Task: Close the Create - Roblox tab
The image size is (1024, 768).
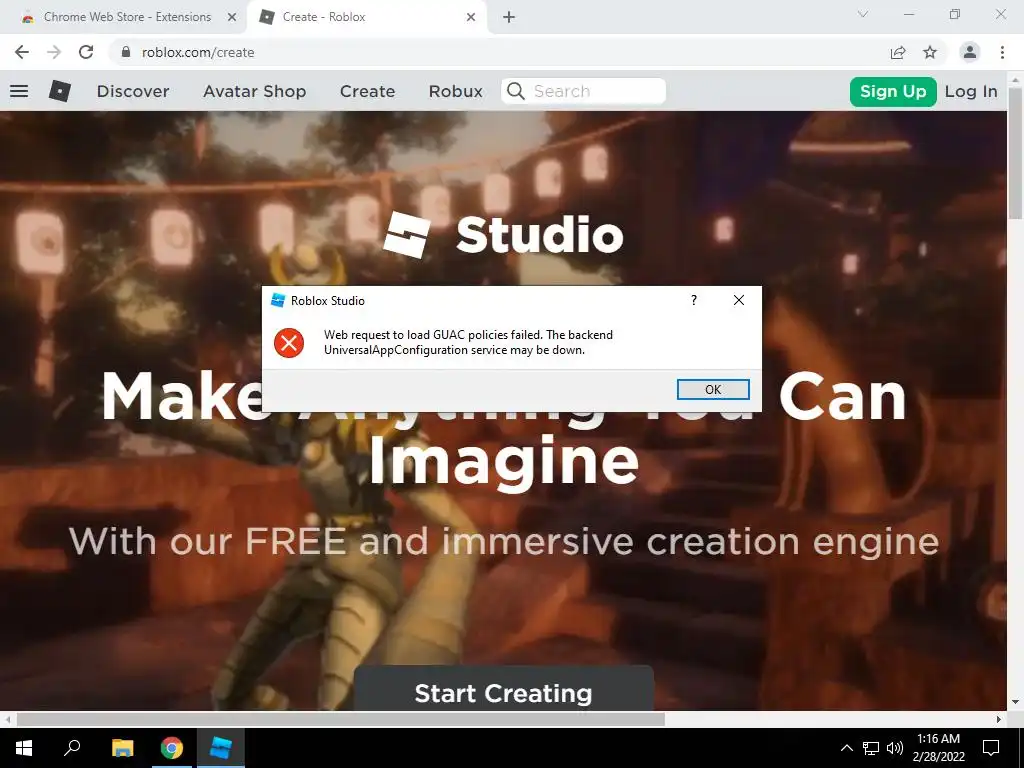Action: pyautogui.click(x=471, y=17)
